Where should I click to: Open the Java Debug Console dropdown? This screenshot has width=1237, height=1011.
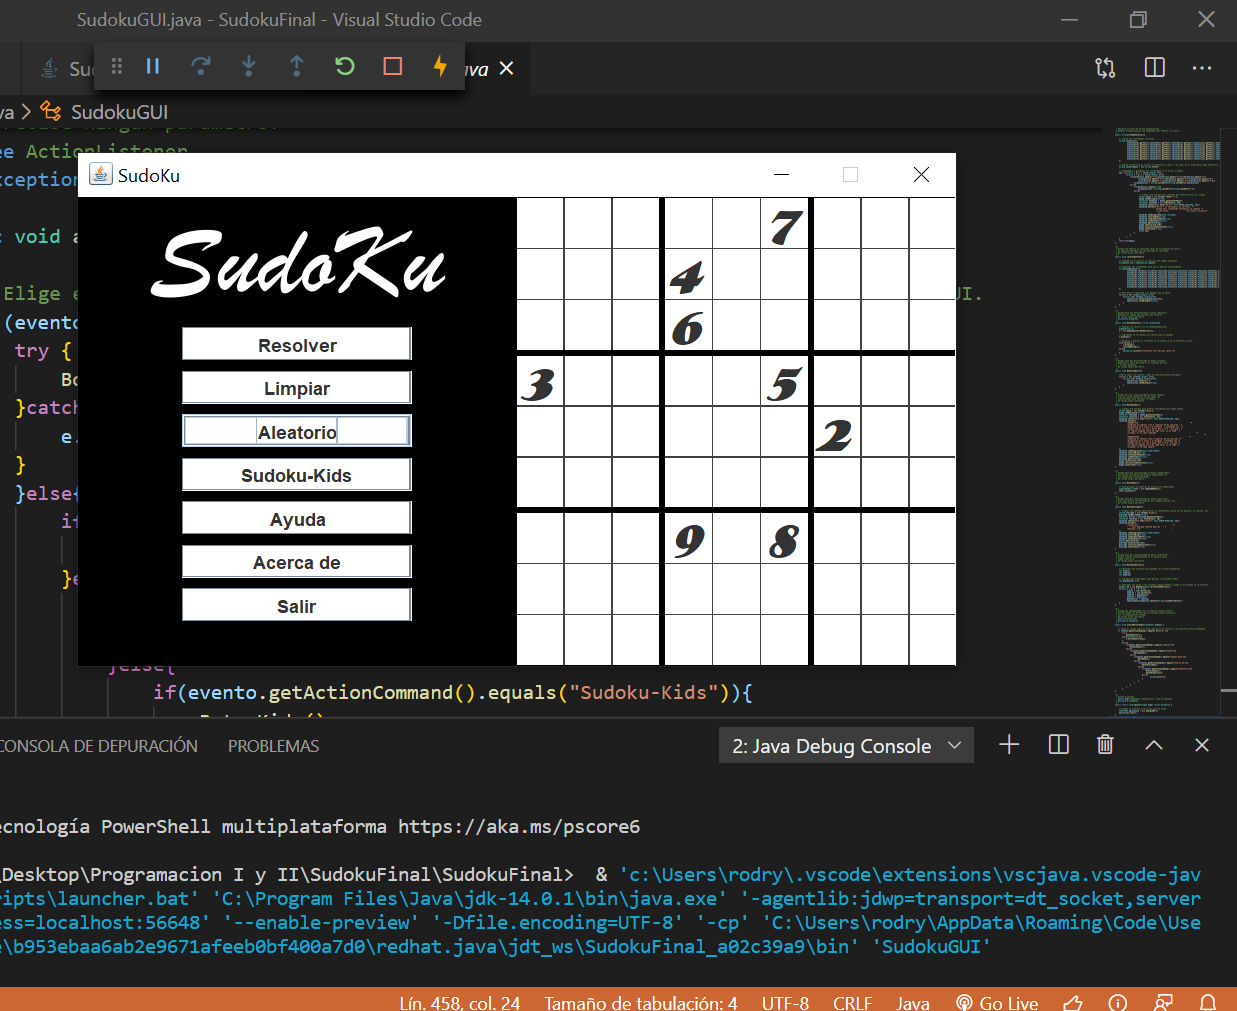point(846,746)
